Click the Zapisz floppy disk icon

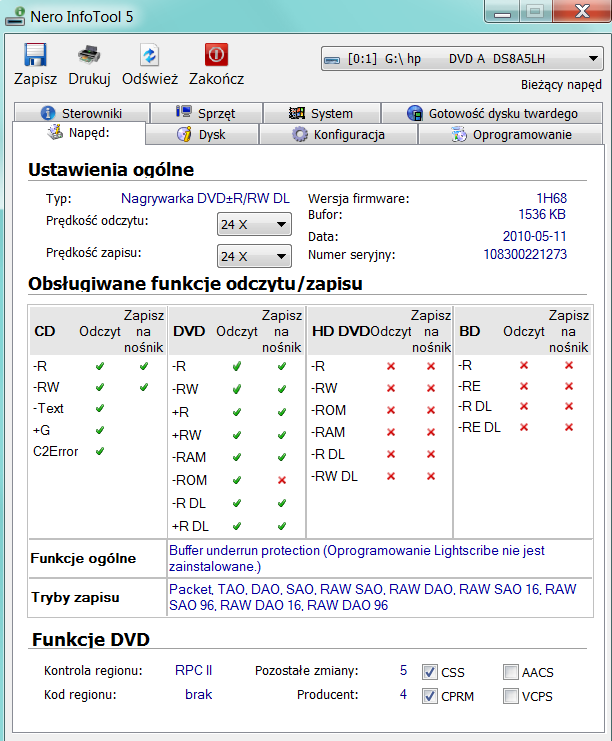(35, 55)
